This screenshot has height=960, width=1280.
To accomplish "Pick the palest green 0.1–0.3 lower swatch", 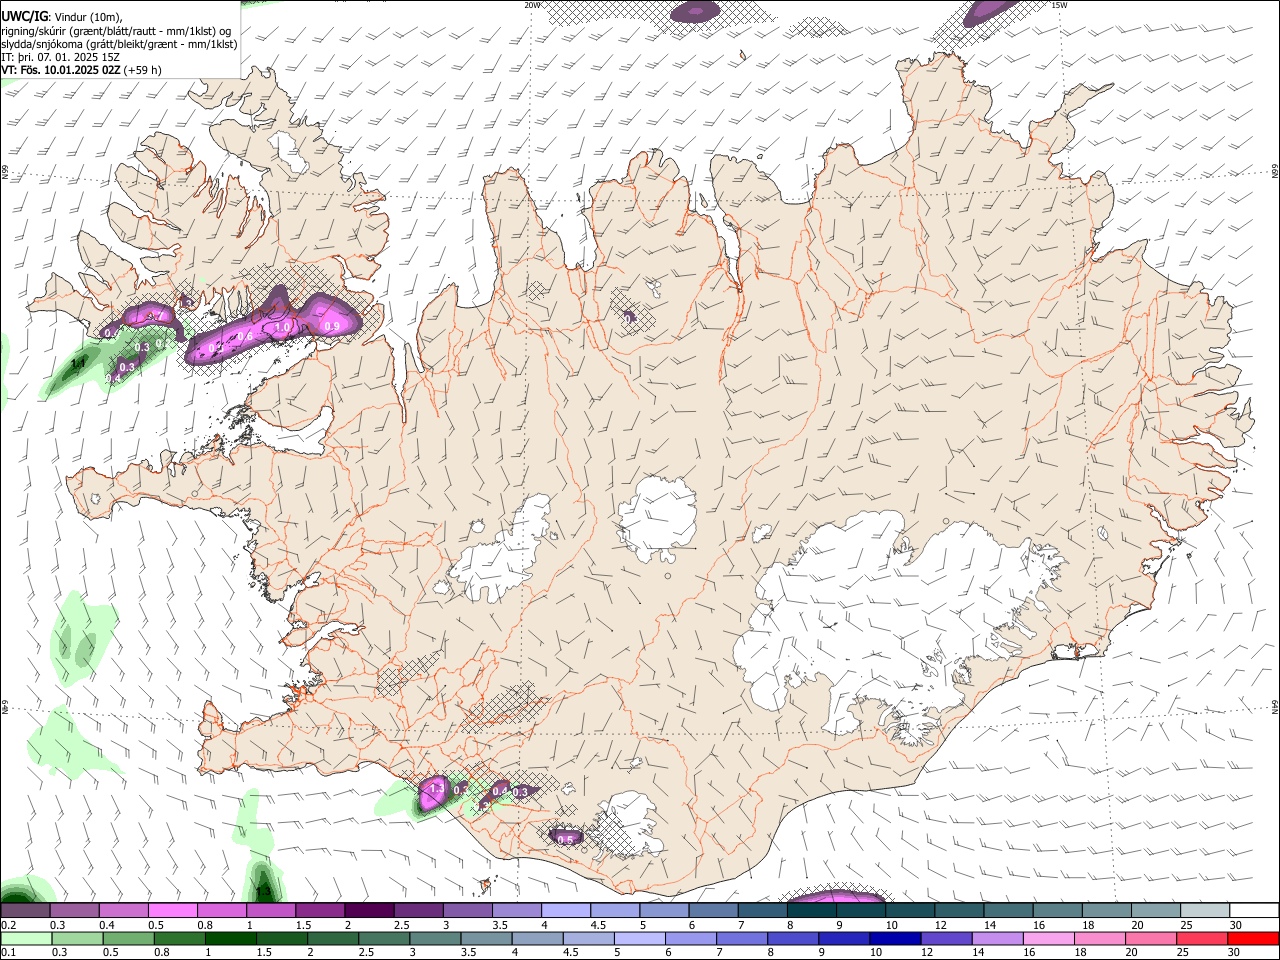I will [x=26, y=939].
